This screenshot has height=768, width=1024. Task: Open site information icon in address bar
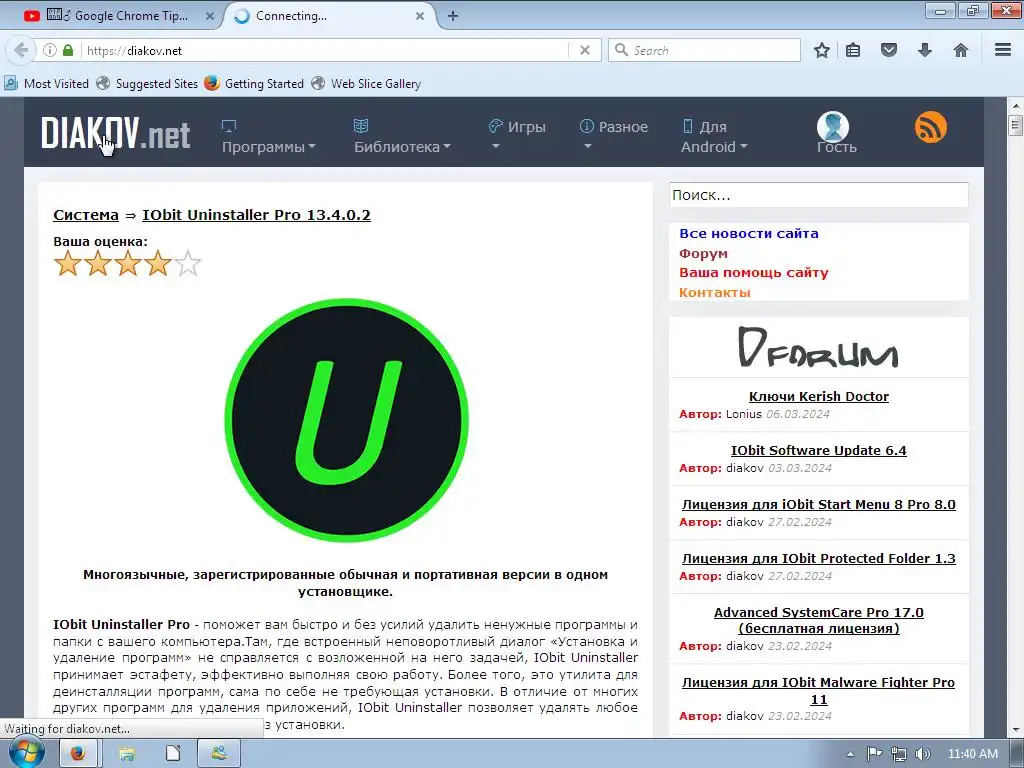point(50,50)
